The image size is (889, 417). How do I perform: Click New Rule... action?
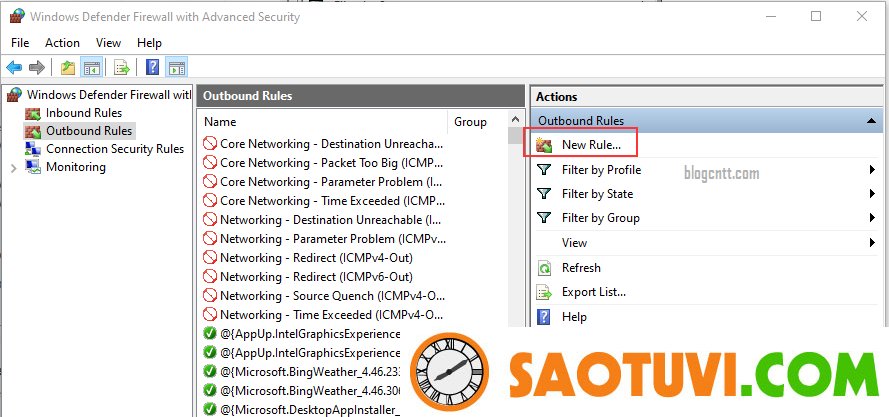click(x=591, y=145)
